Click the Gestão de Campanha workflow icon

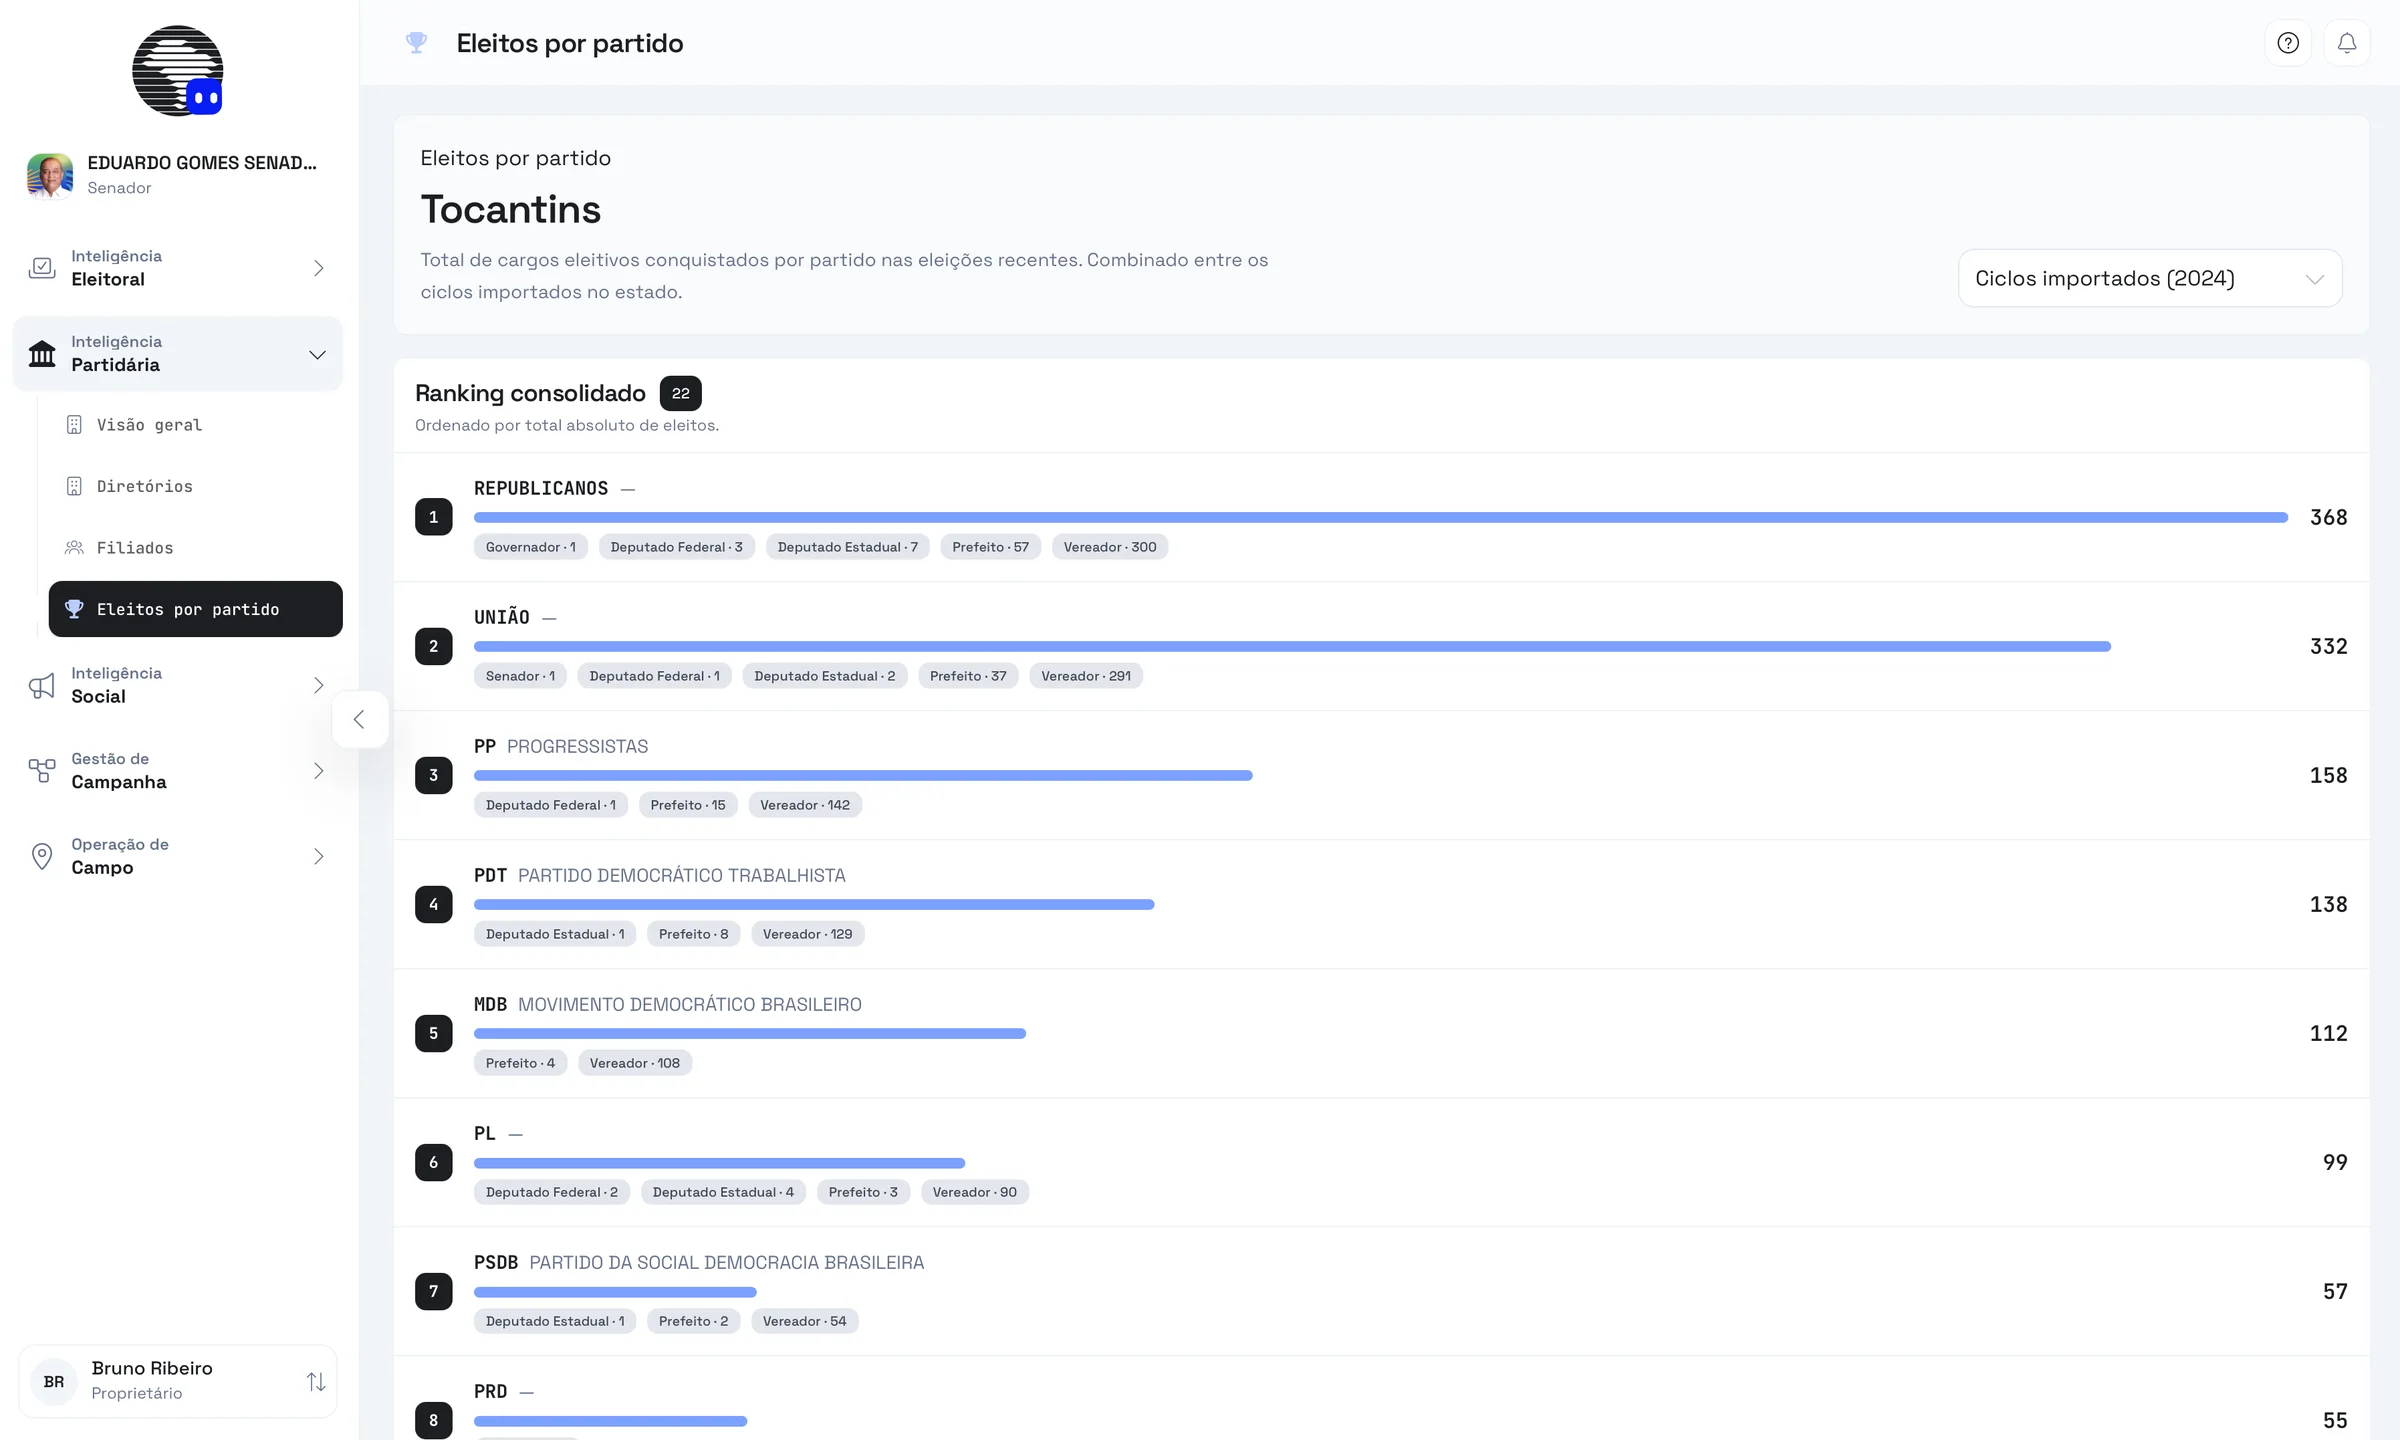point(42,771)
